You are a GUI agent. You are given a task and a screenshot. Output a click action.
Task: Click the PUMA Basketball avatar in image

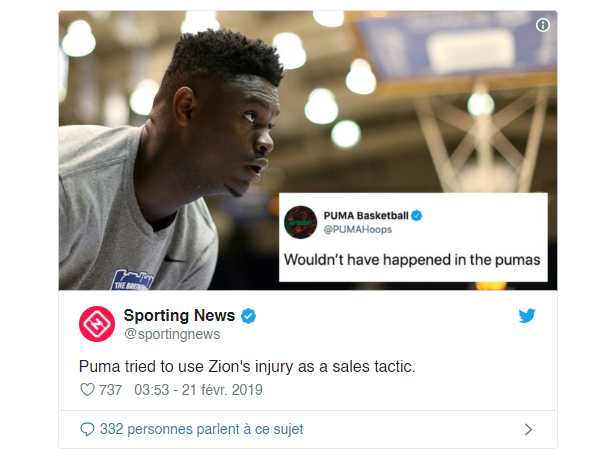point(300,222)
